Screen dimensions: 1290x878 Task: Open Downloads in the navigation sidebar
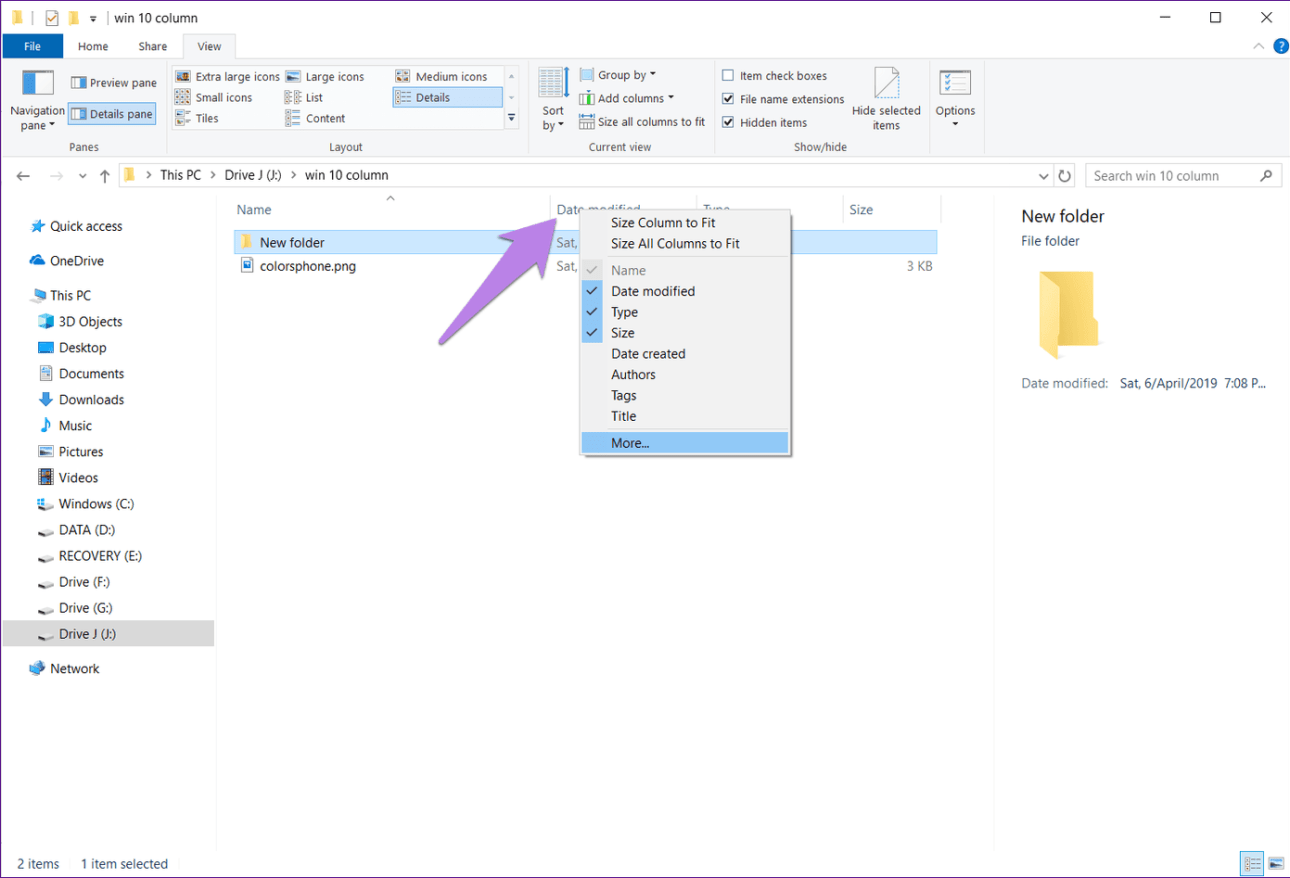click(91, 400)
